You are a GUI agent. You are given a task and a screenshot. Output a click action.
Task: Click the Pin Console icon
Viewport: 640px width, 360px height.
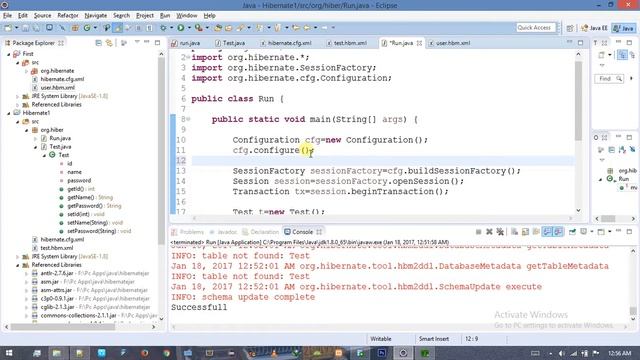coord(572,232)
